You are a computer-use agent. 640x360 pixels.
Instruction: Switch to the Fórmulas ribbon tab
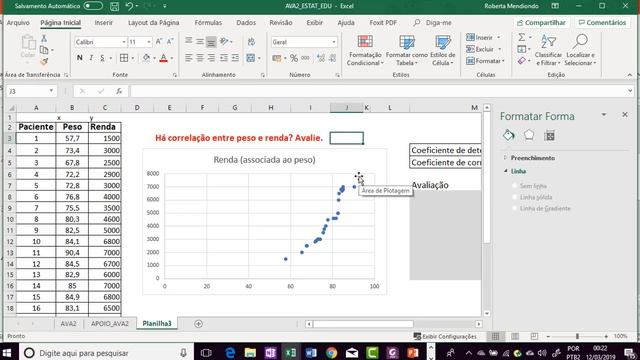click(x=208, y=23)
